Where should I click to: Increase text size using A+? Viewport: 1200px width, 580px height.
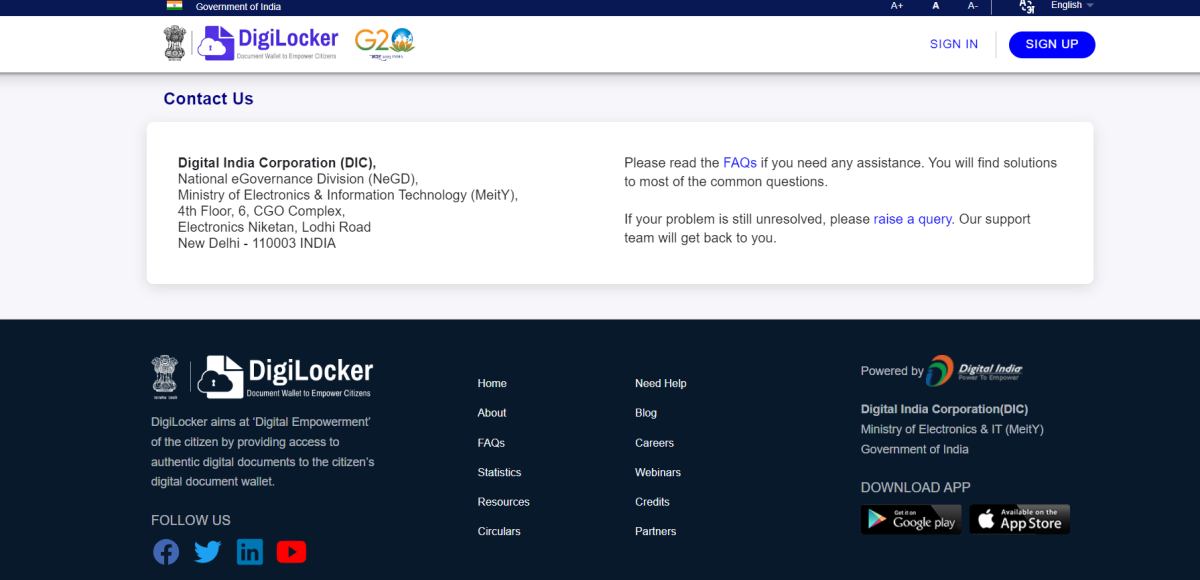[x=897, y=6]
